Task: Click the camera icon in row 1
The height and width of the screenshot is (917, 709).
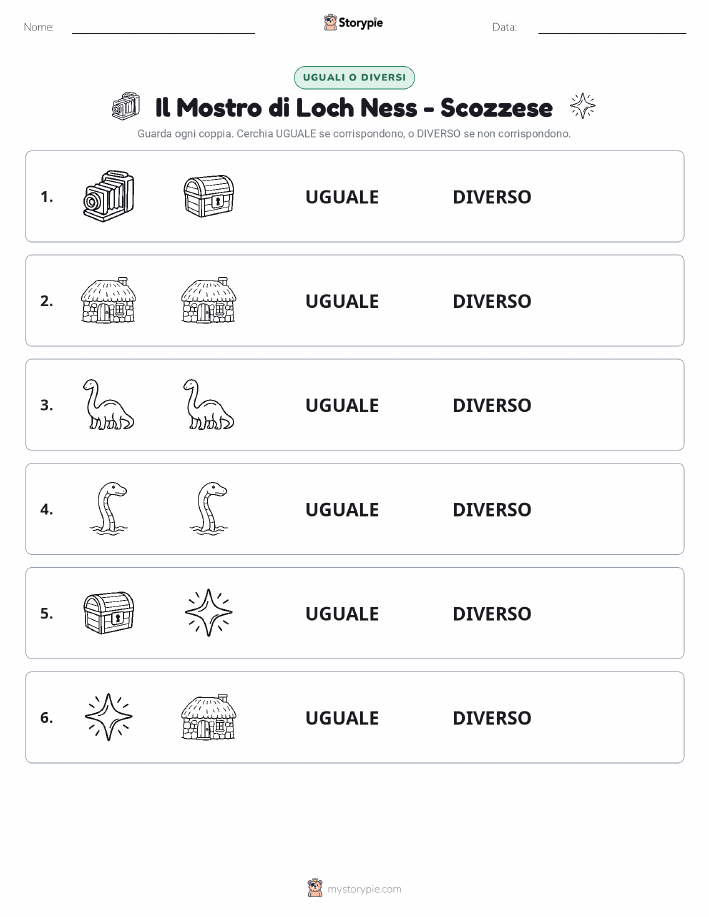Action: tap(108, 196)
